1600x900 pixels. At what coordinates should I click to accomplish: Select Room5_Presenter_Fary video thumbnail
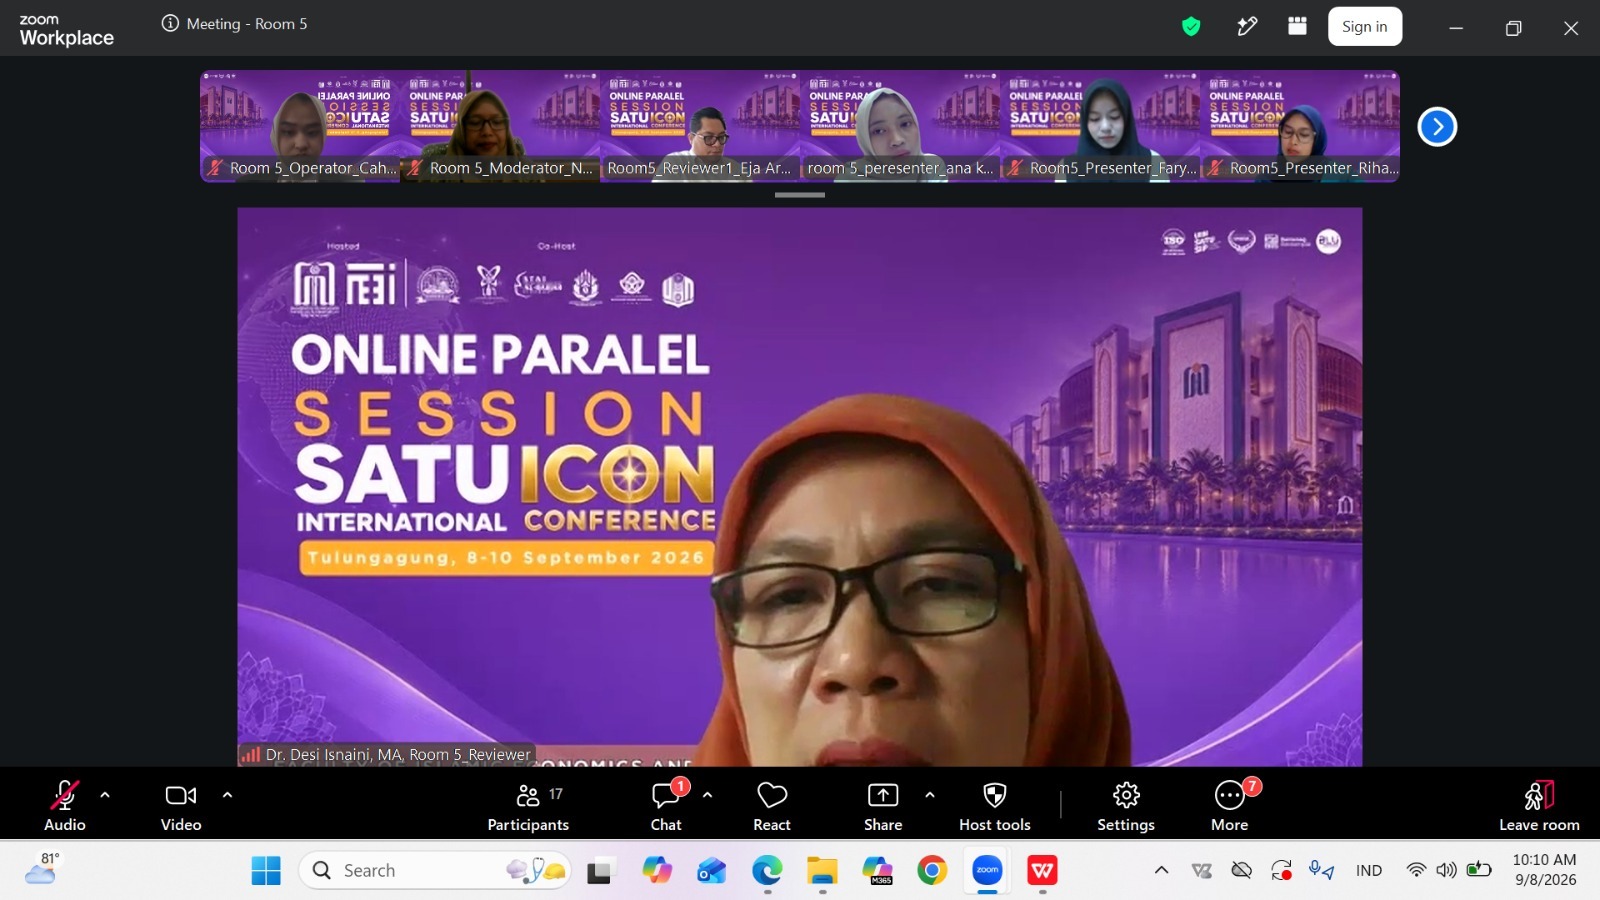[1100, 126]
